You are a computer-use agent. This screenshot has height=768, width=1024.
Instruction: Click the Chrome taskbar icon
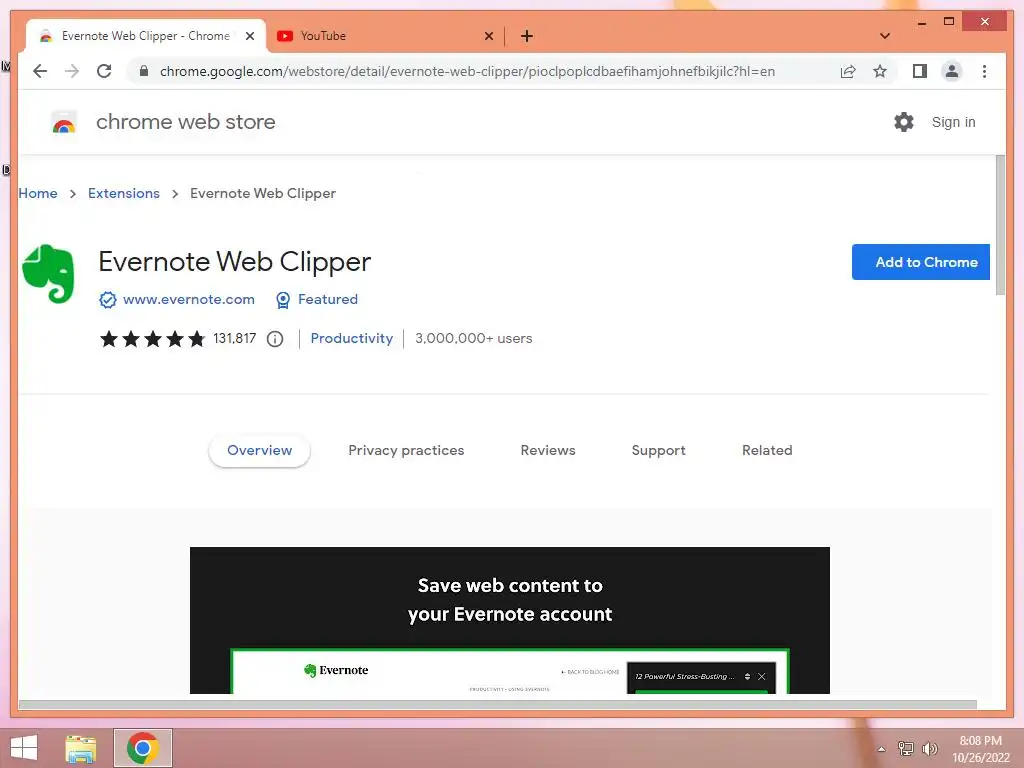143,748
